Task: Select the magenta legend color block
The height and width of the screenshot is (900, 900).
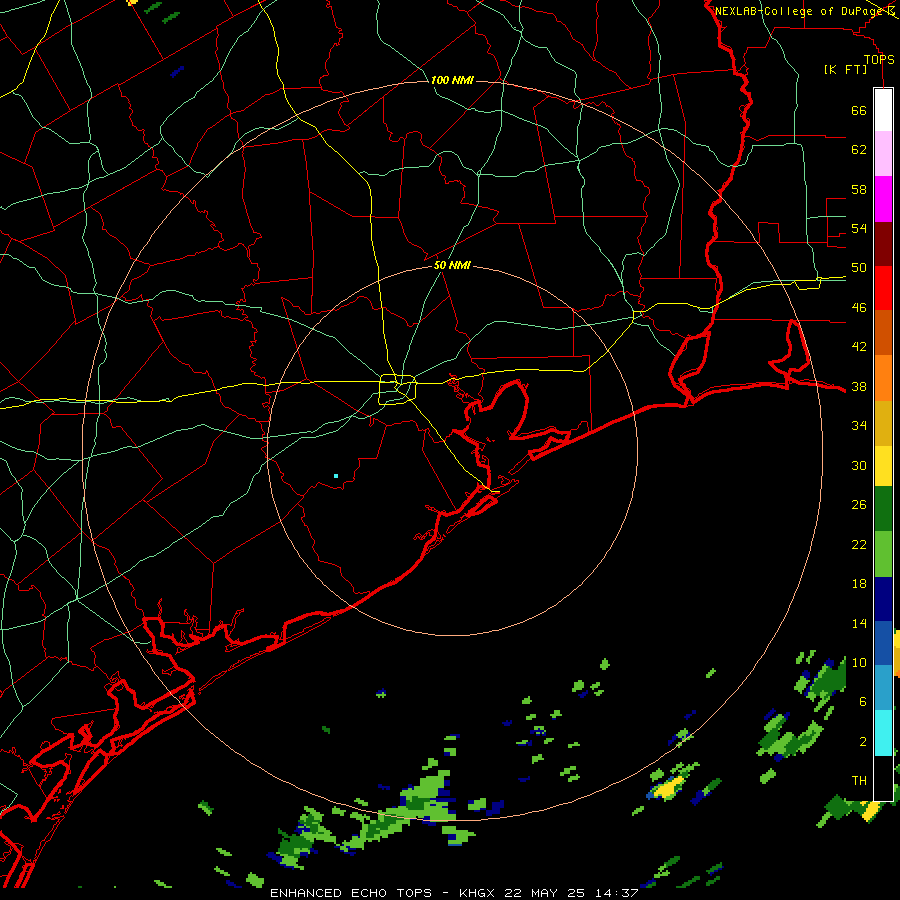Action: coord(883,199)
